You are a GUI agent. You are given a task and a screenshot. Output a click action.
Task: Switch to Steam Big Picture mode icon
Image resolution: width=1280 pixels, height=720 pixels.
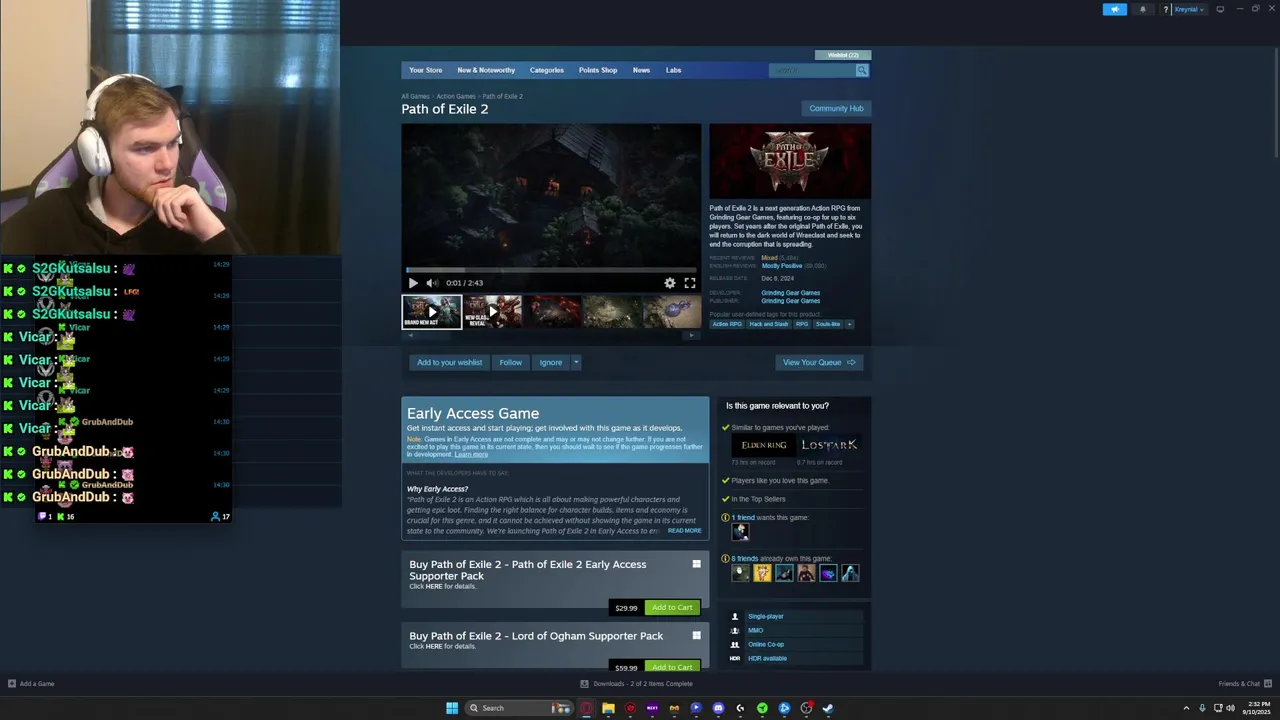click(1220, 9)
